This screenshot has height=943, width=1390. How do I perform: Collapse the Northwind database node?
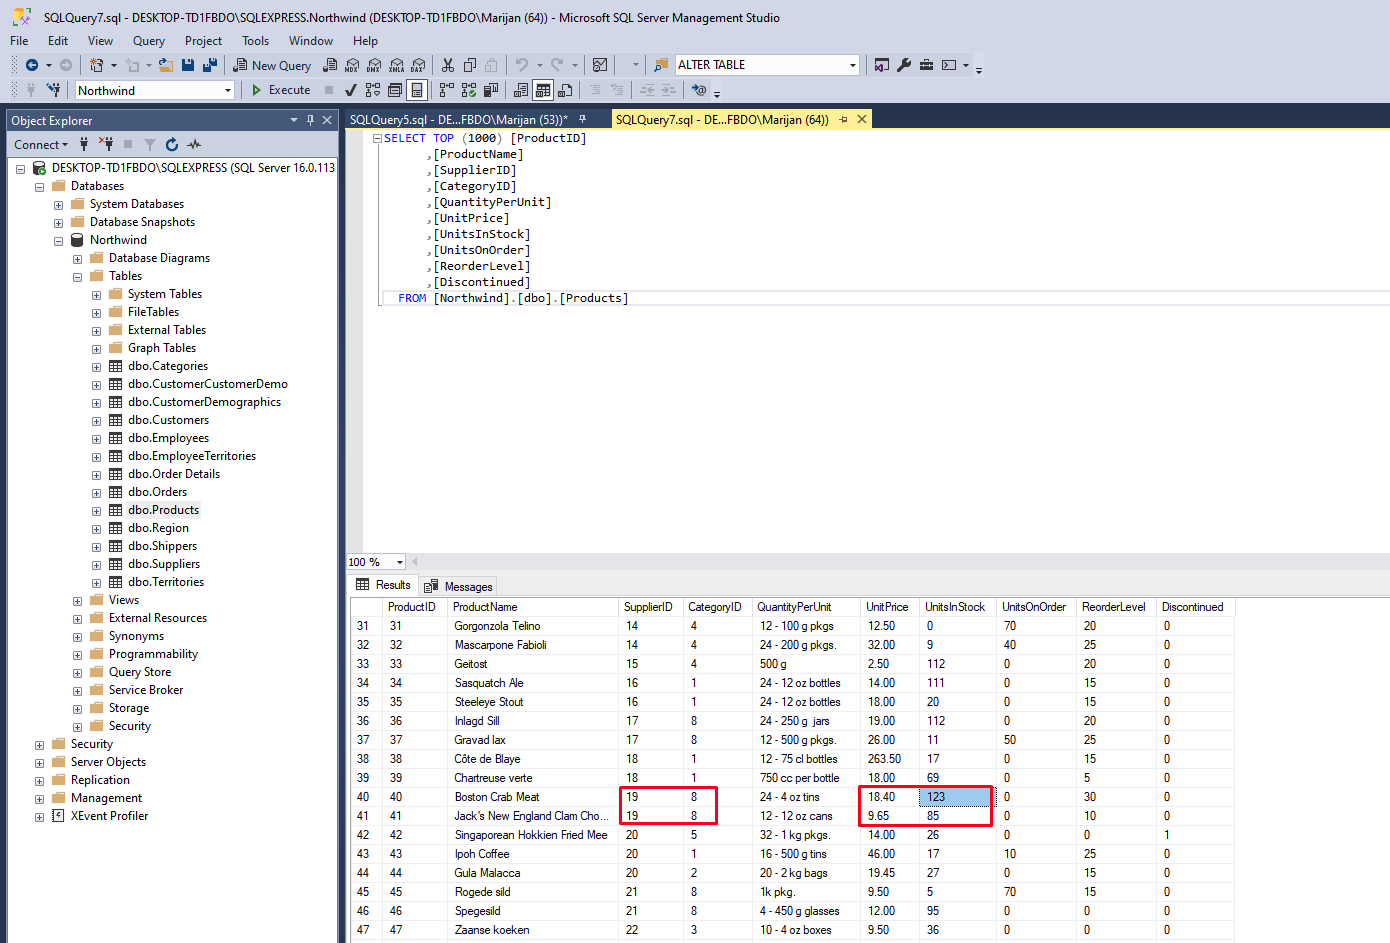58,241
